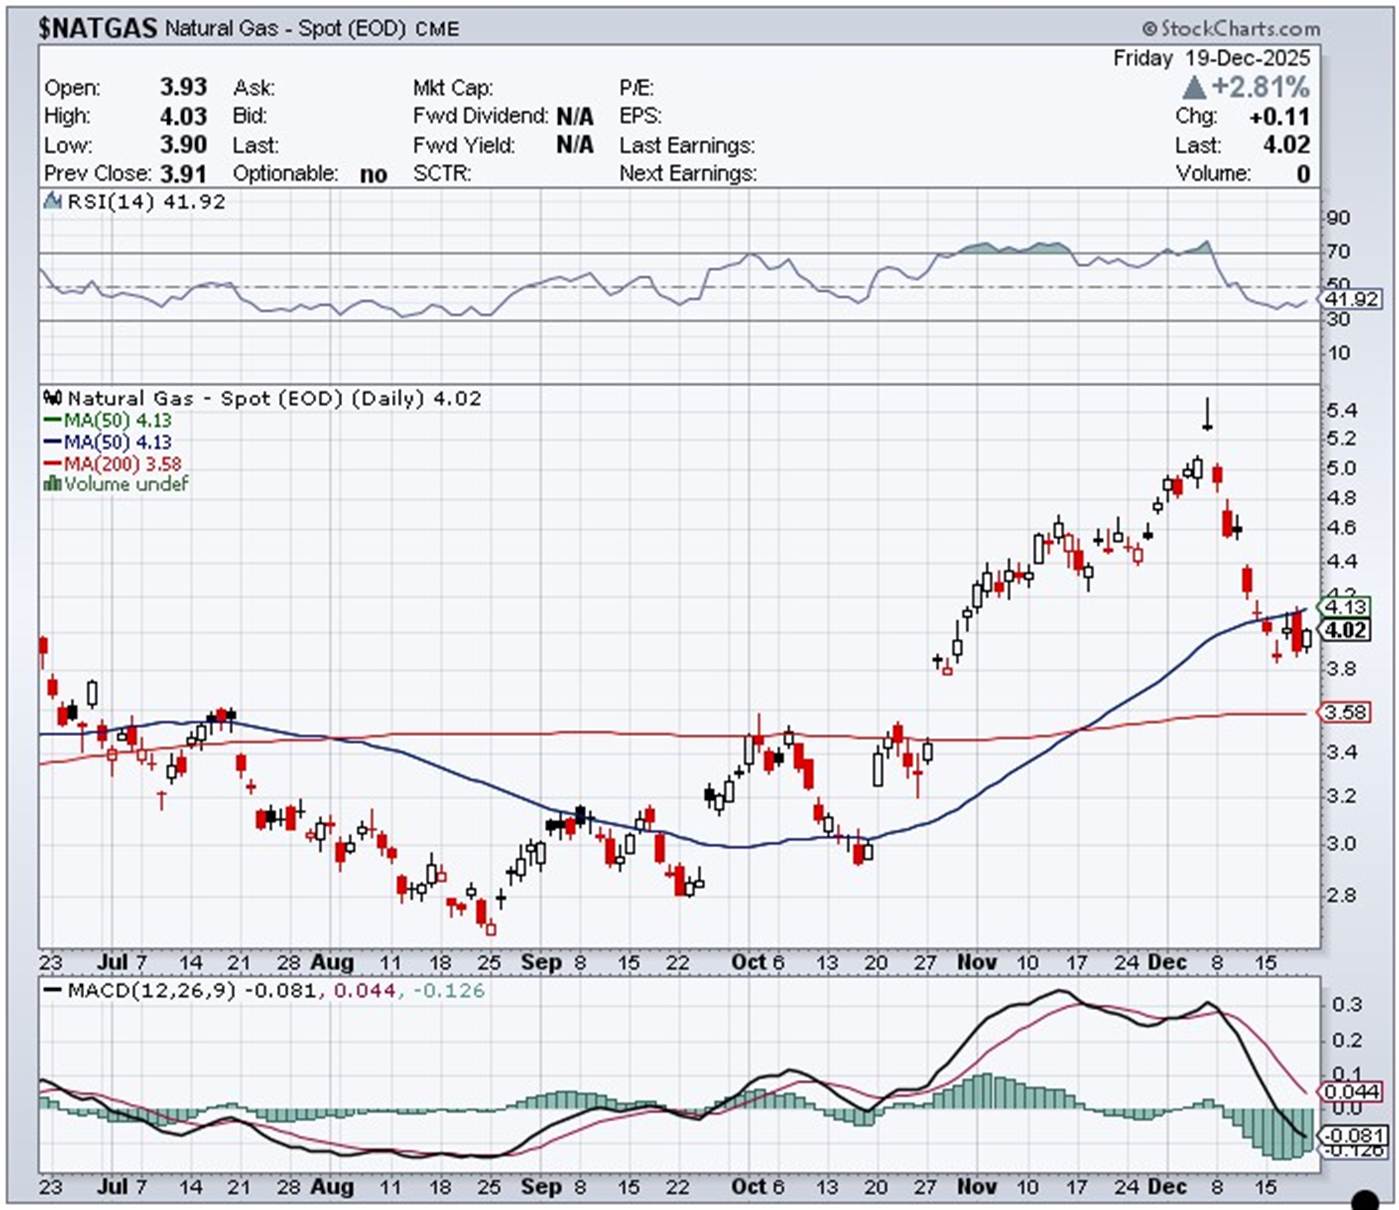The height and width of the screenshot is (1210, 1399).
Task: Click the RSI(14) indicator icon
Action: [x=53, y=201]
